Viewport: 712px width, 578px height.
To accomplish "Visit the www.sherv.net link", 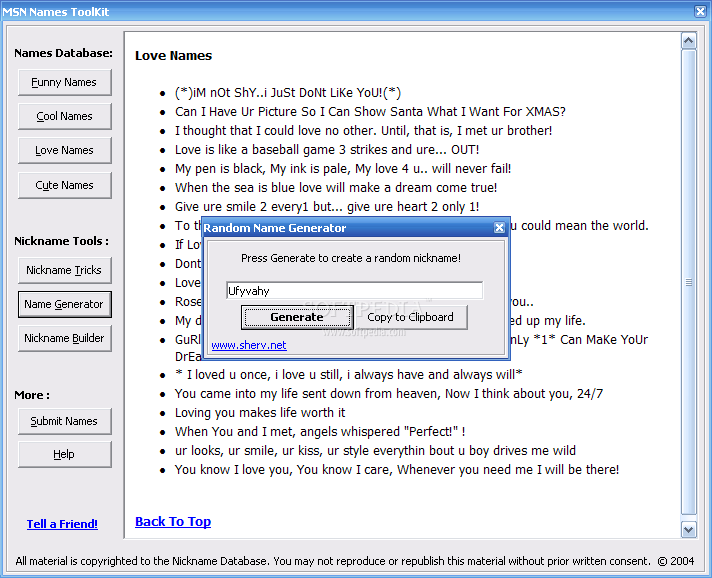I will pyautogui.click(x=249, y=345).
